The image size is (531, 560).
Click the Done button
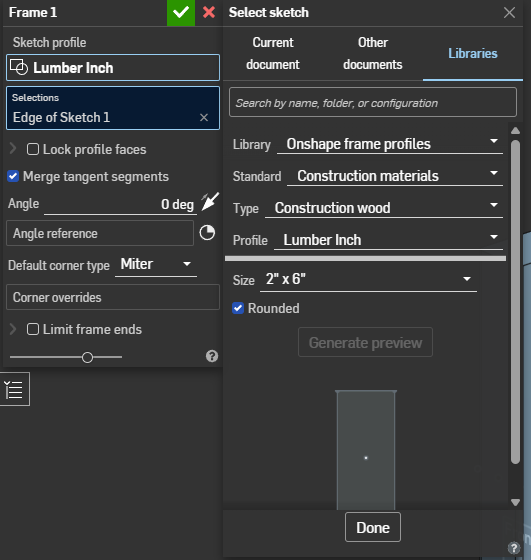pos(373,527)
